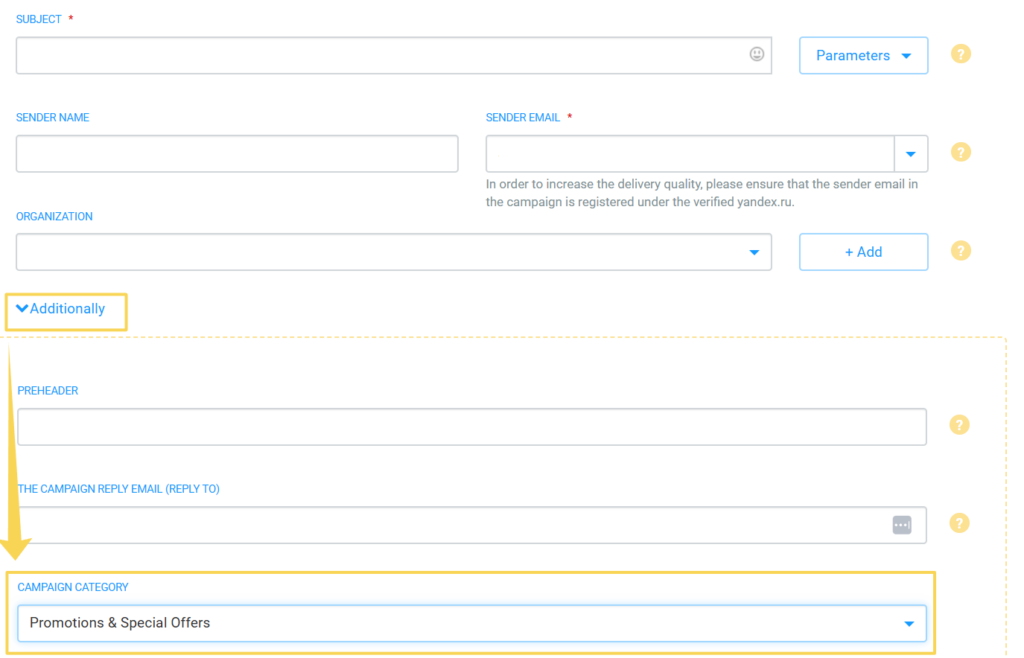
Task: Open the personalization icon in the Reply To field
Action: point(901,524)
